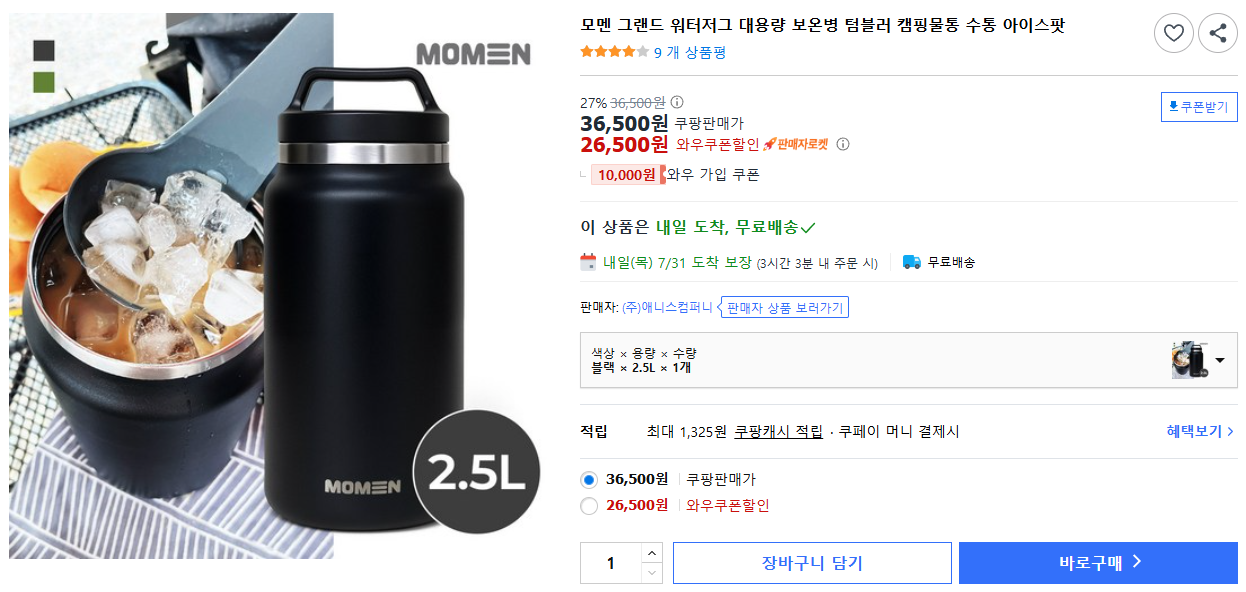Click the info icon next to 판매자로켓
1246x592 pixels.
point(844,144)
